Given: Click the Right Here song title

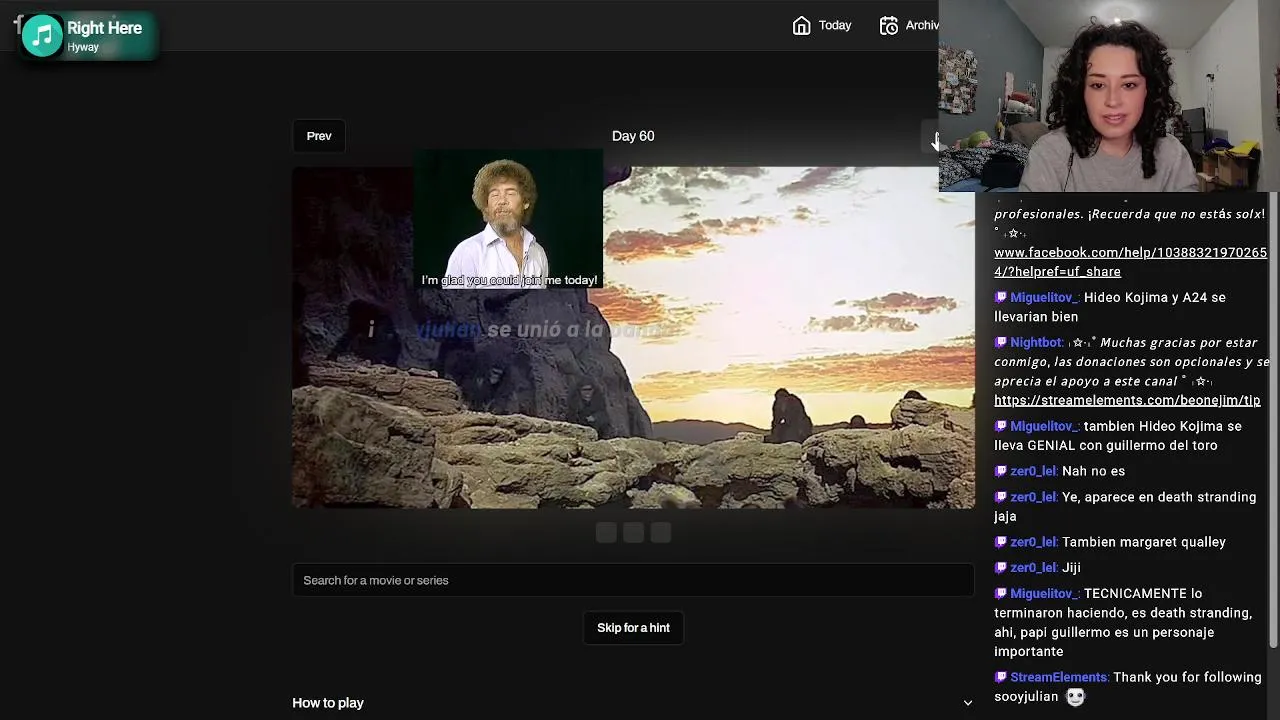Looking at the screenshot, I should [104, 28].
